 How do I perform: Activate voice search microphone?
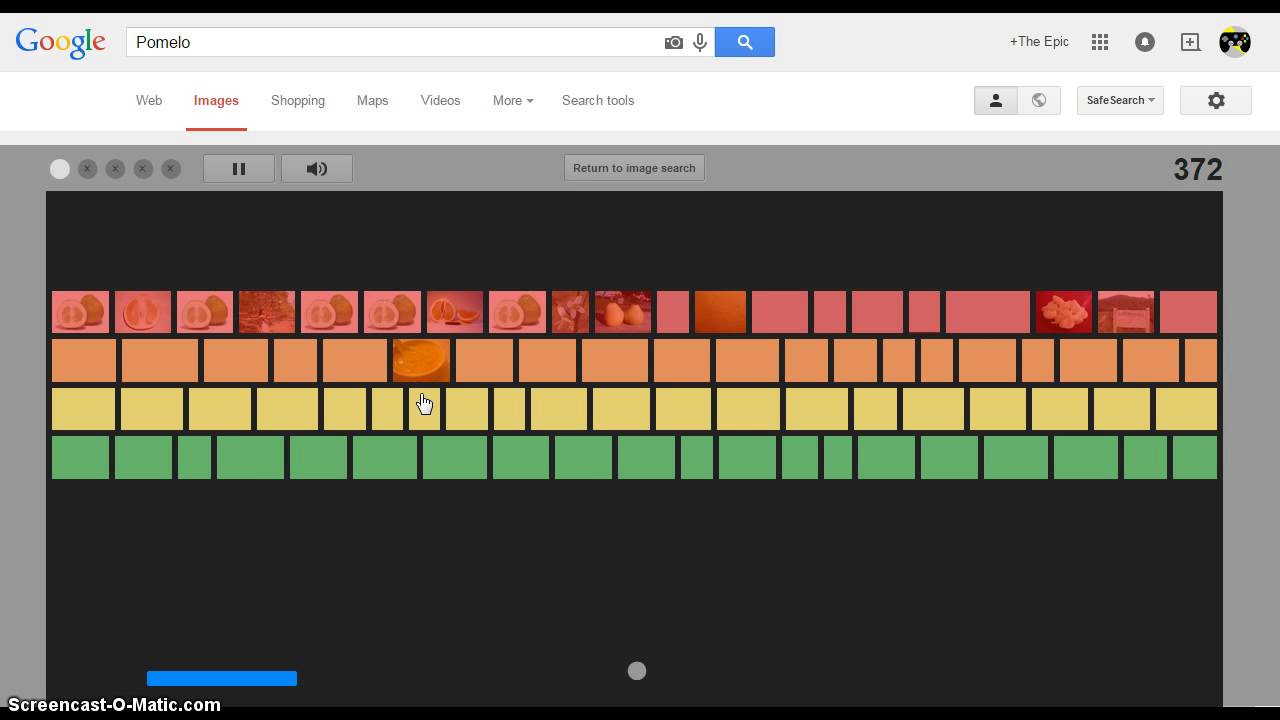pos(700,42)
